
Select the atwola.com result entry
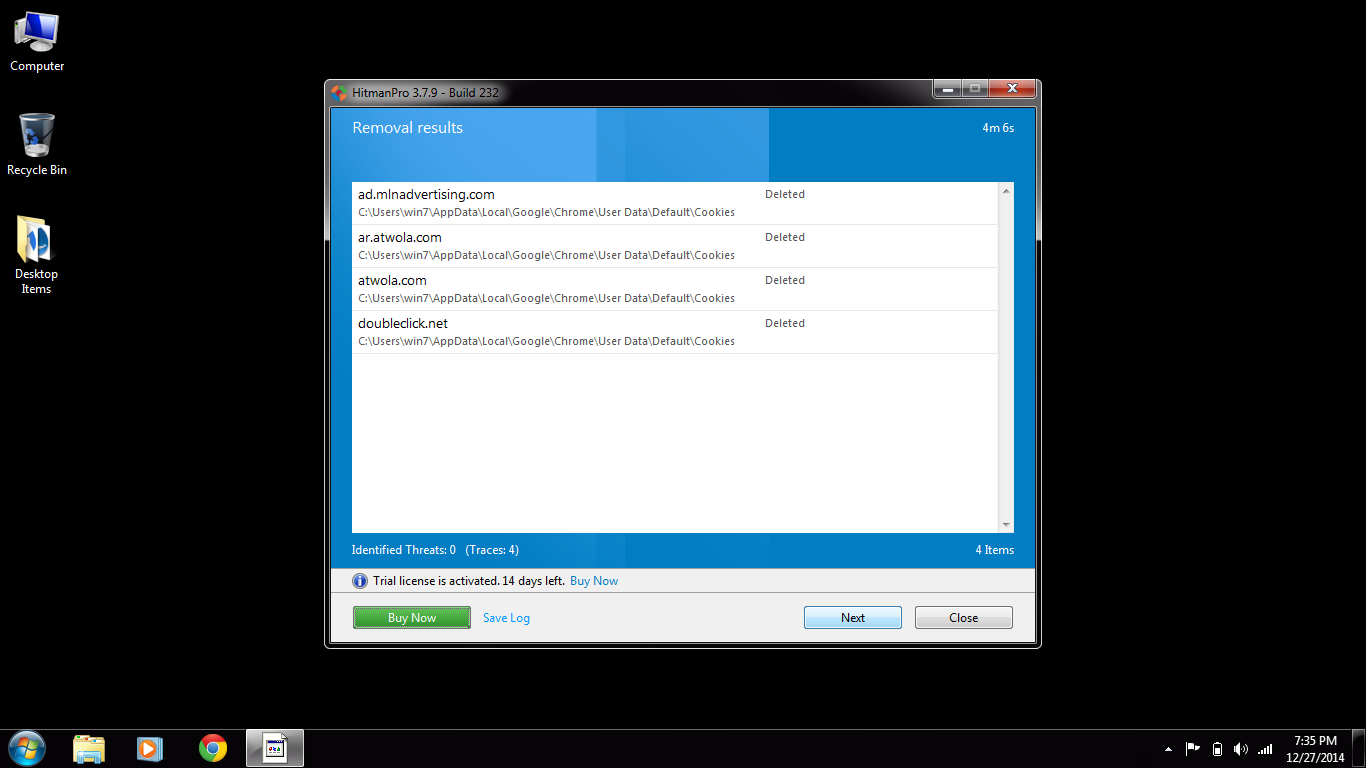click(x=675, y=289)
